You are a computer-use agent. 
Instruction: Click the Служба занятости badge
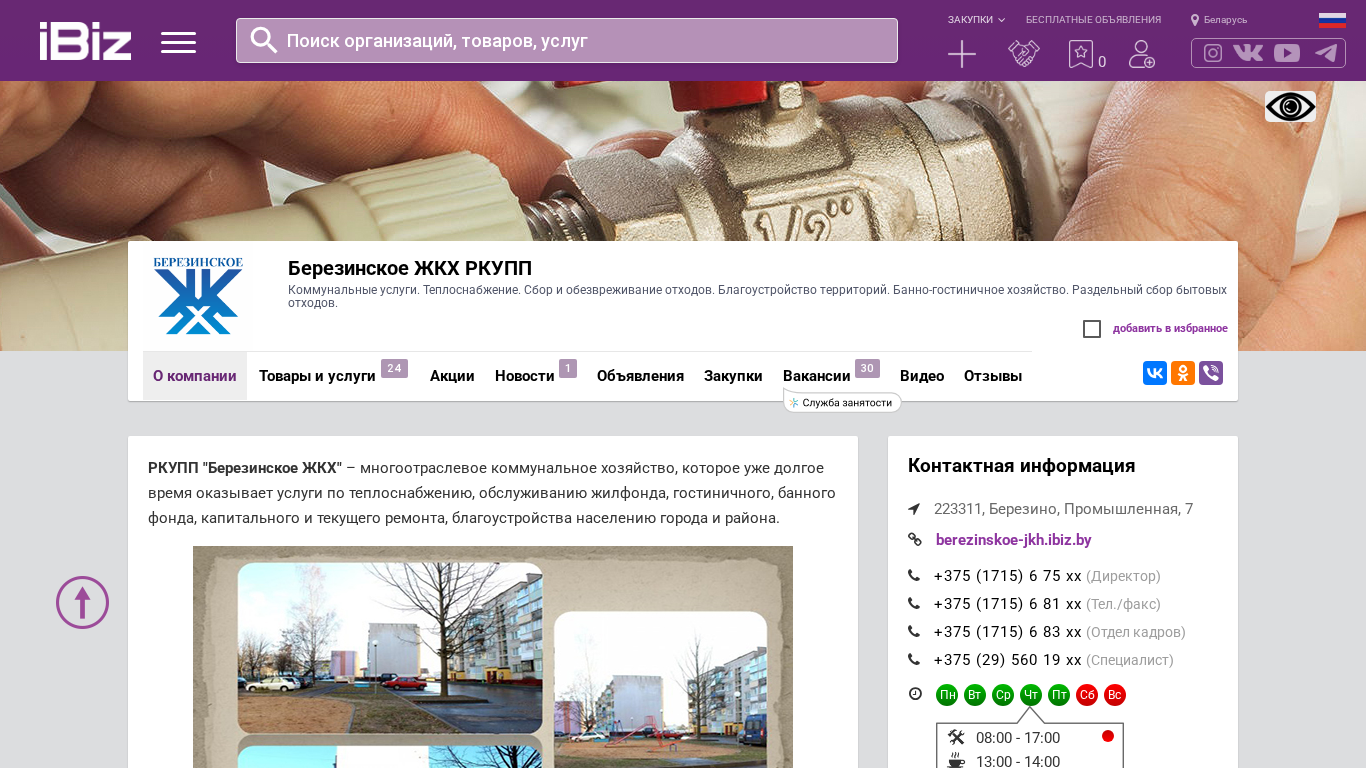tap(843, 403)
